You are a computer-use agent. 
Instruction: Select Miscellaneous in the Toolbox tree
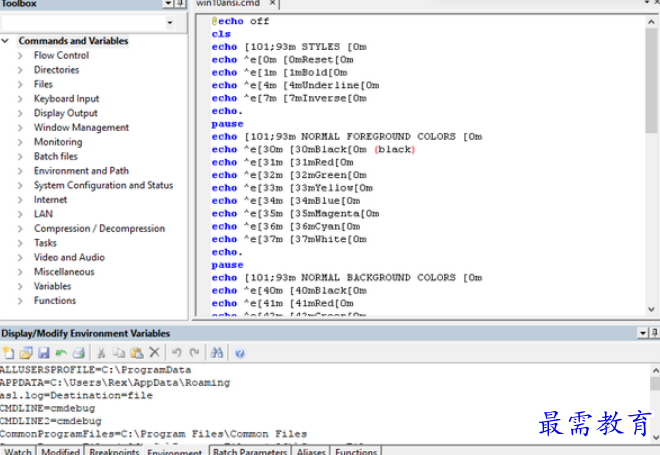(64, 271)
